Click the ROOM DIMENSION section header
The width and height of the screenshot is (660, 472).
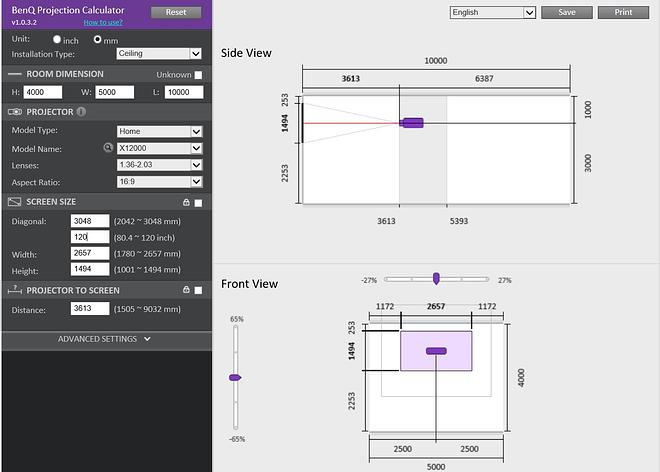[x=65, y=74]
